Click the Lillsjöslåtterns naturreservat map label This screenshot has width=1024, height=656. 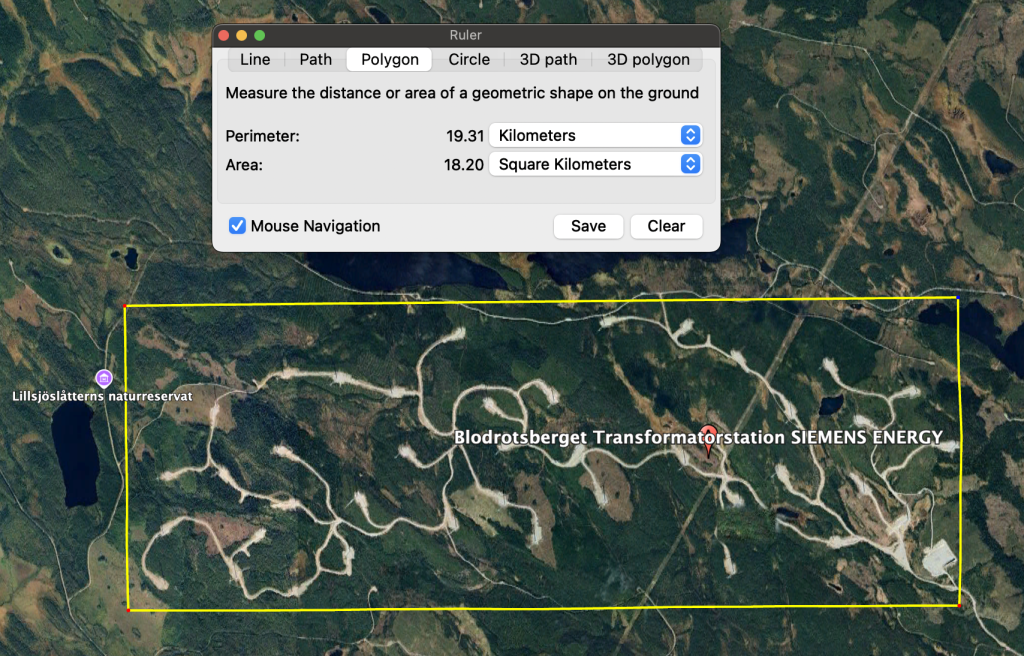[103, 396]
